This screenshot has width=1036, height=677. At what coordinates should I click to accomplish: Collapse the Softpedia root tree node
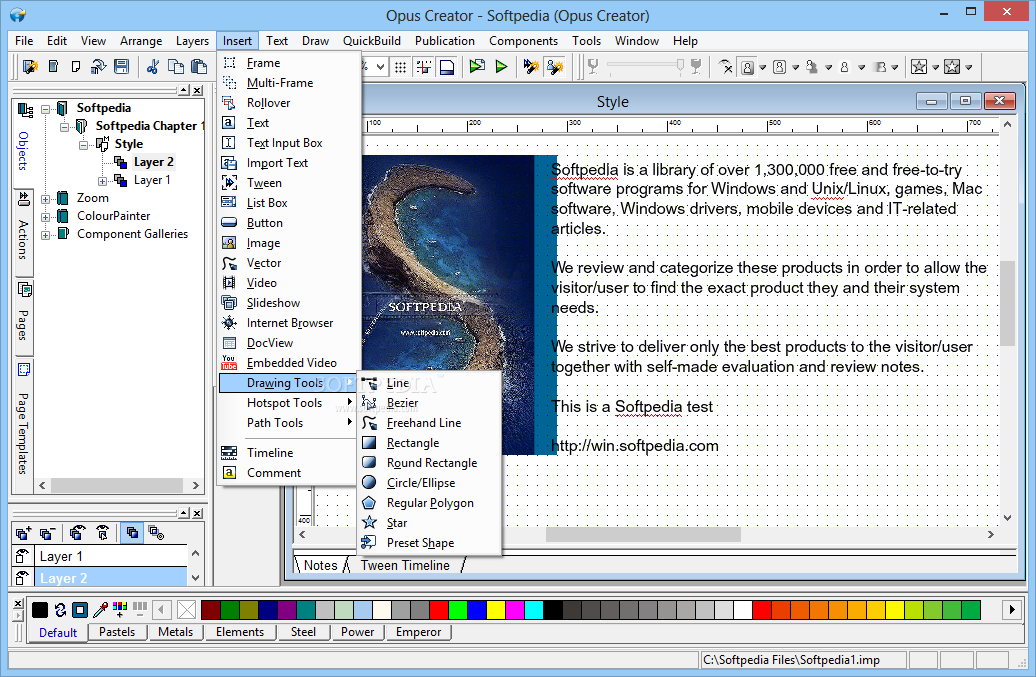(46, 109)
